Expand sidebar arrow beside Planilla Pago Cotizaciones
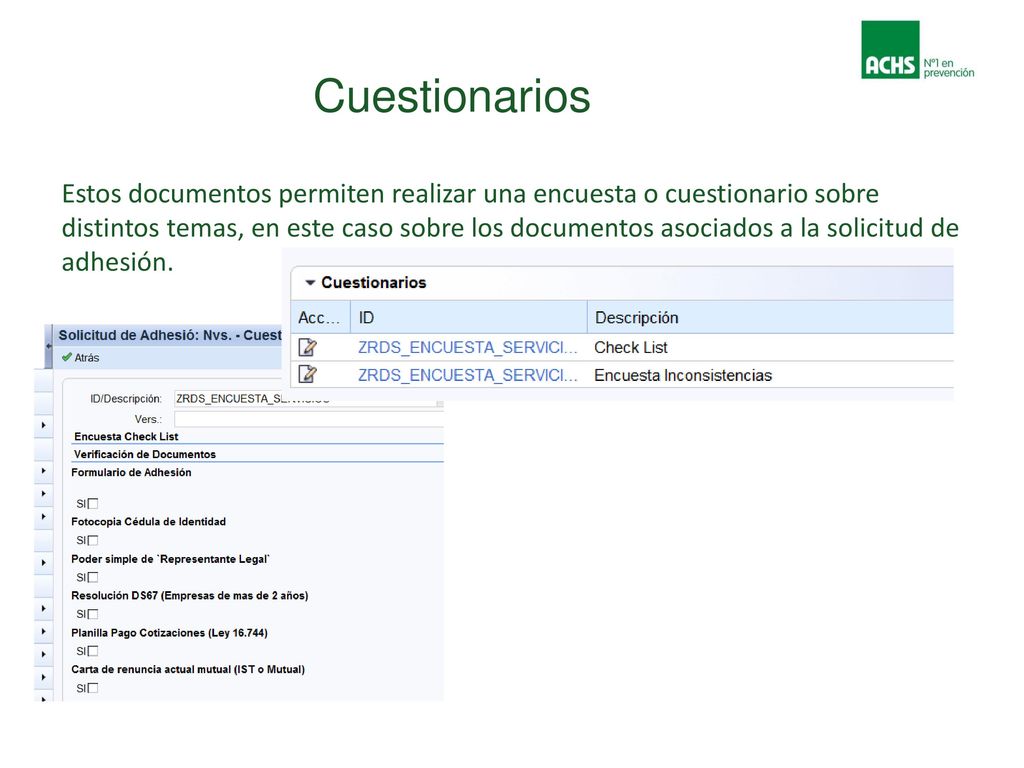 pos(44,632)
